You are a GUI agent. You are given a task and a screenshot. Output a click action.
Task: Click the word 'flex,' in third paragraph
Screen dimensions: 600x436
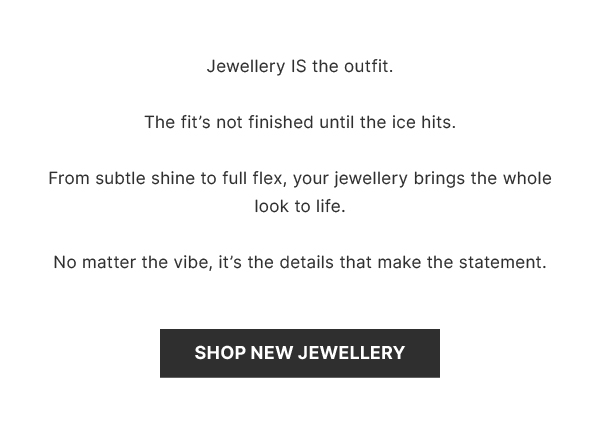coord(269,178)
